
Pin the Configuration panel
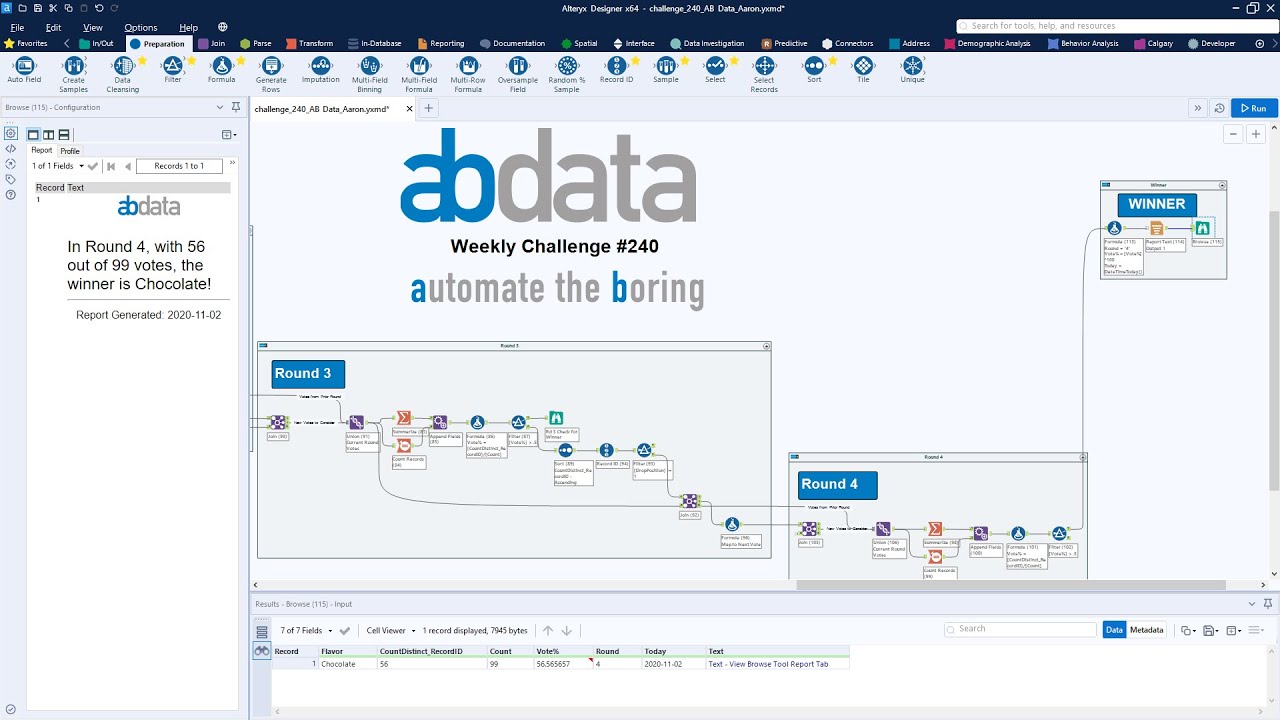click(235, 107)
